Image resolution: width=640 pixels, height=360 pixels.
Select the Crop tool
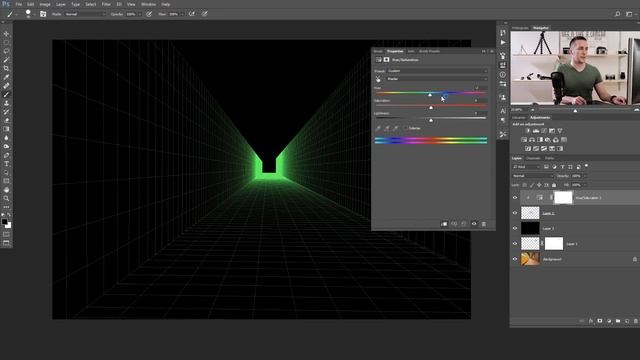(6, 68)
